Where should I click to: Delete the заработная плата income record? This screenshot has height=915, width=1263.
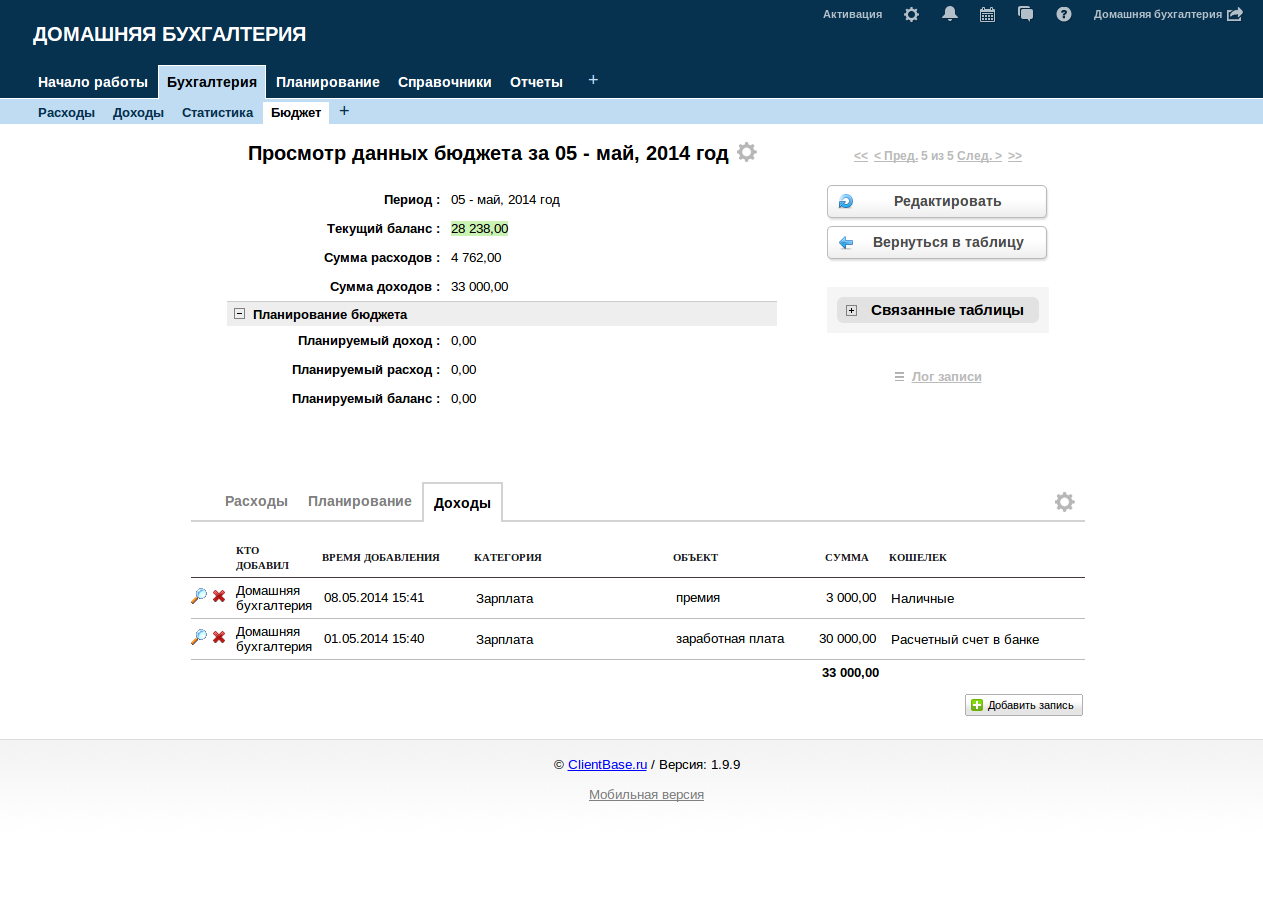pos(219,637)
